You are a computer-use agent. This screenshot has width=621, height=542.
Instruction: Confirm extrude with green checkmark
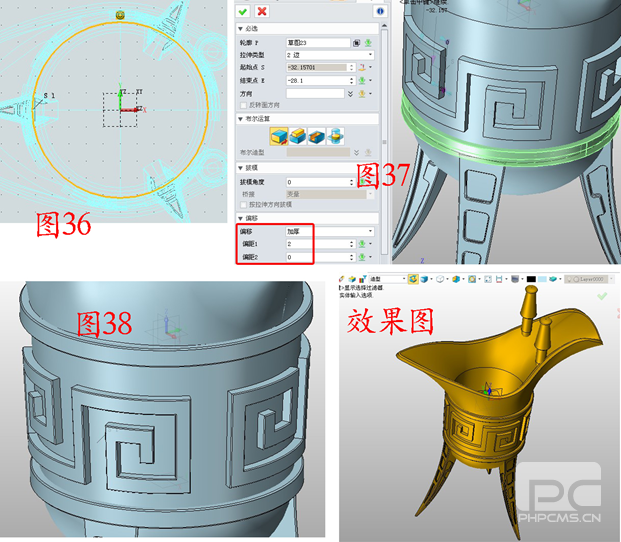click(243, 11)
